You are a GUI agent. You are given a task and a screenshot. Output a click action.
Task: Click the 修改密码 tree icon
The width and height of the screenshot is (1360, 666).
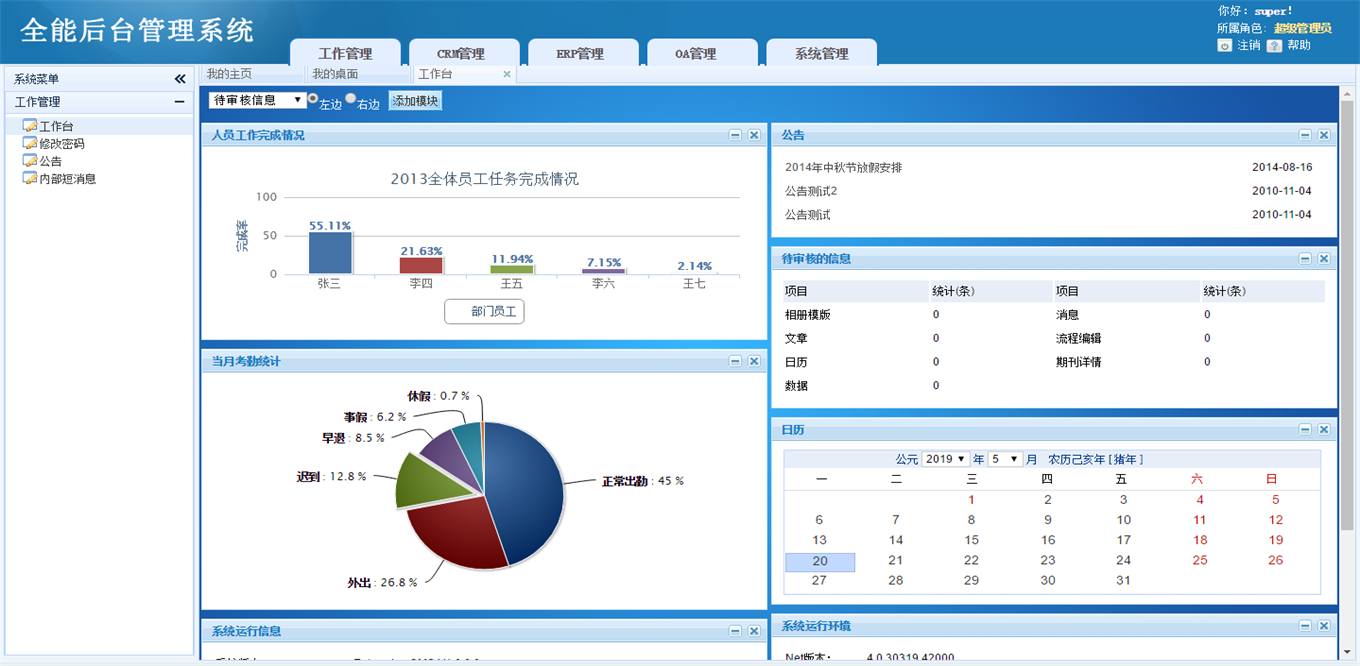click(x=29, y=143)
